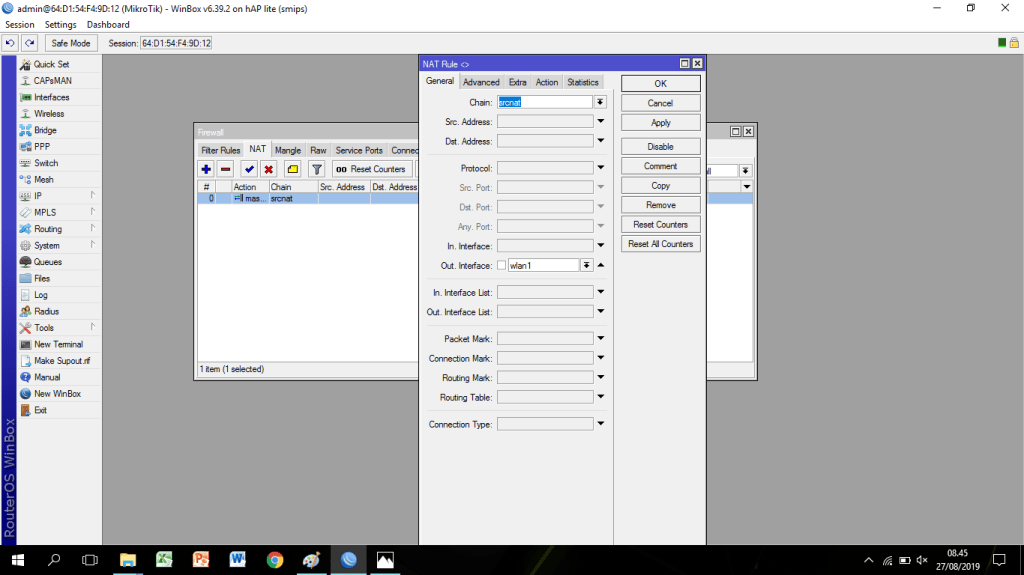Open Quick Set from the sidebar
The width and height of the screenshot is (1024, 575).
point(51,64)
